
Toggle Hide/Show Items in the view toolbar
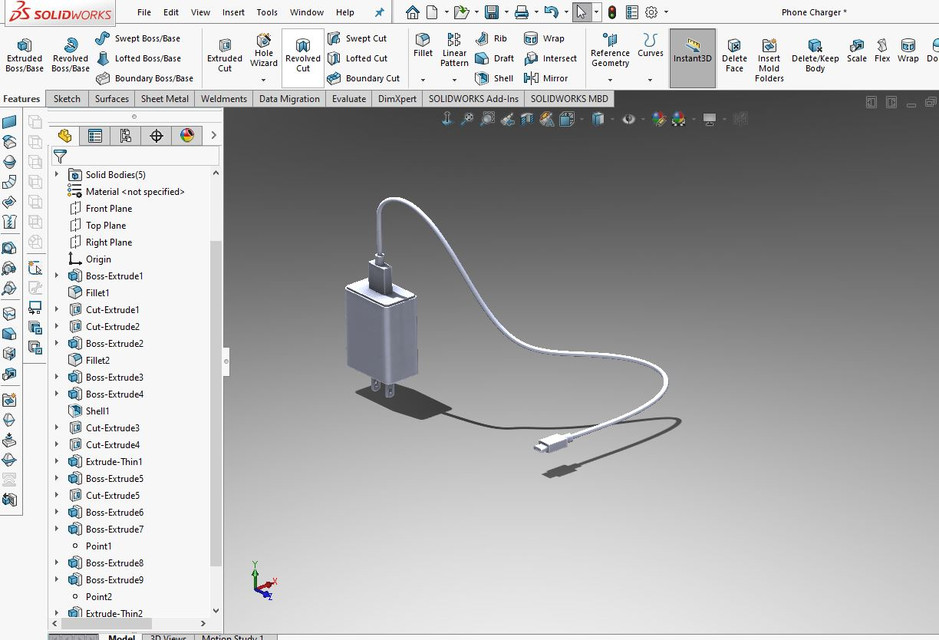(x=628, y=118)
